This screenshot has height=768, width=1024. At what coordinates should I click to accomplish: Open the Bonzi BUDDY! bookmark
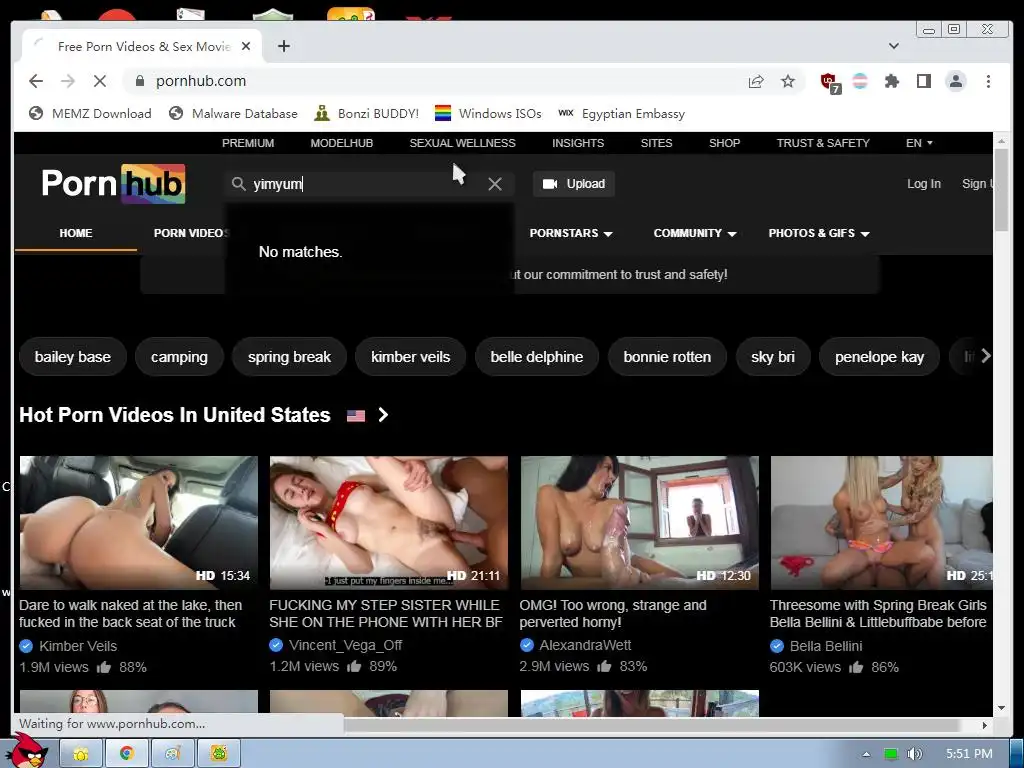(366, 114)
